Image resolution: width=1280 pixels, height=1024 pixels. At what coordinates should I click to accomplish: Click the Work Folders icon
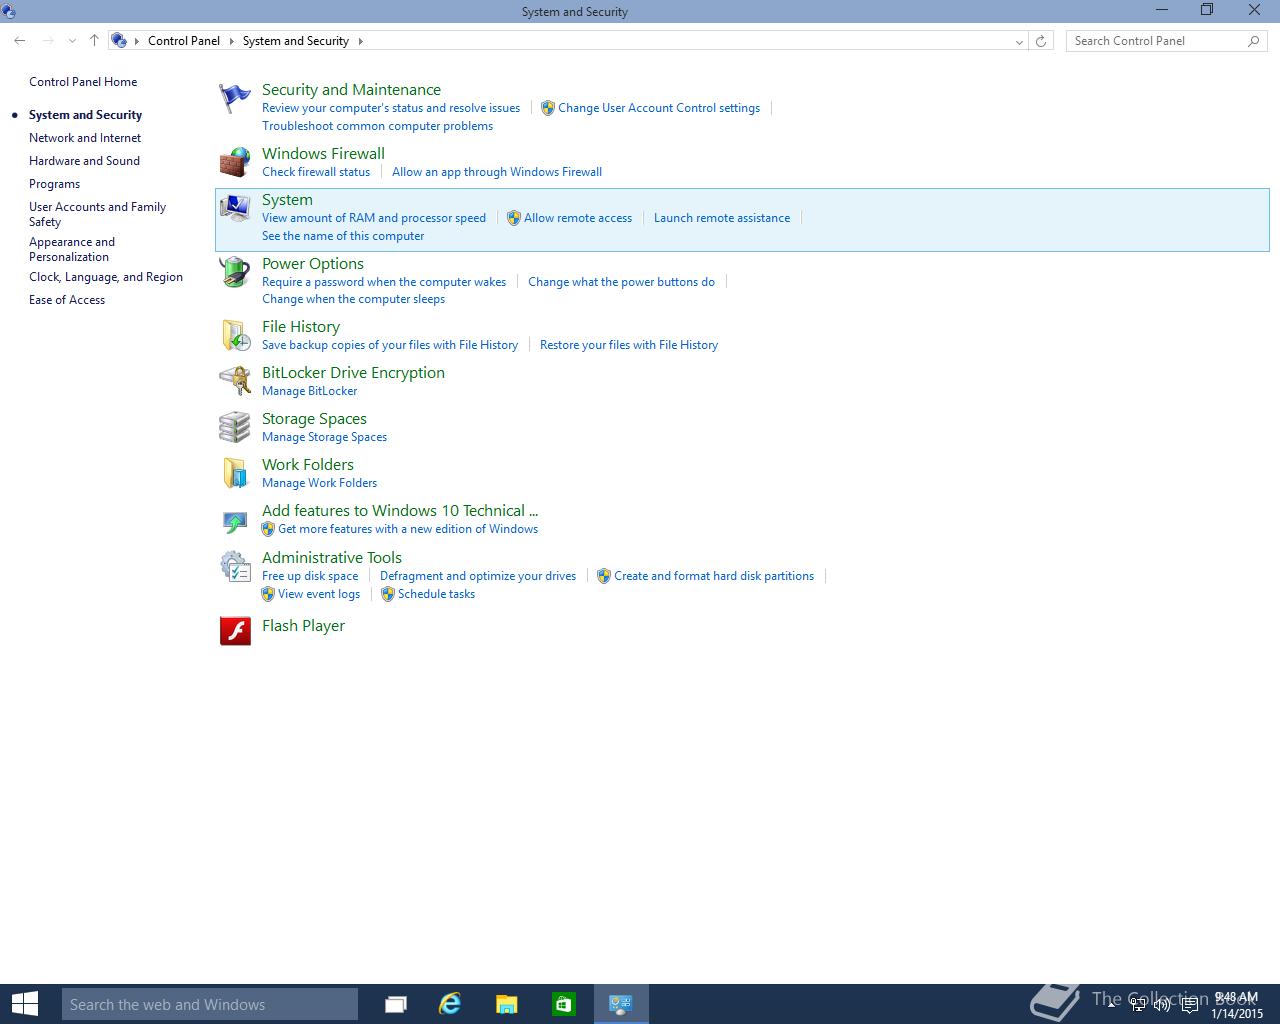click(235, 473)
